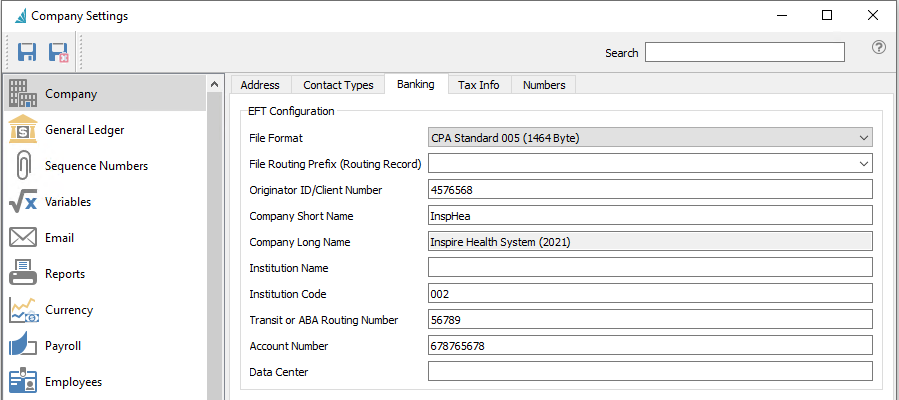
Task: Select Employees in the sidebar
Action: tap(73, 382)
